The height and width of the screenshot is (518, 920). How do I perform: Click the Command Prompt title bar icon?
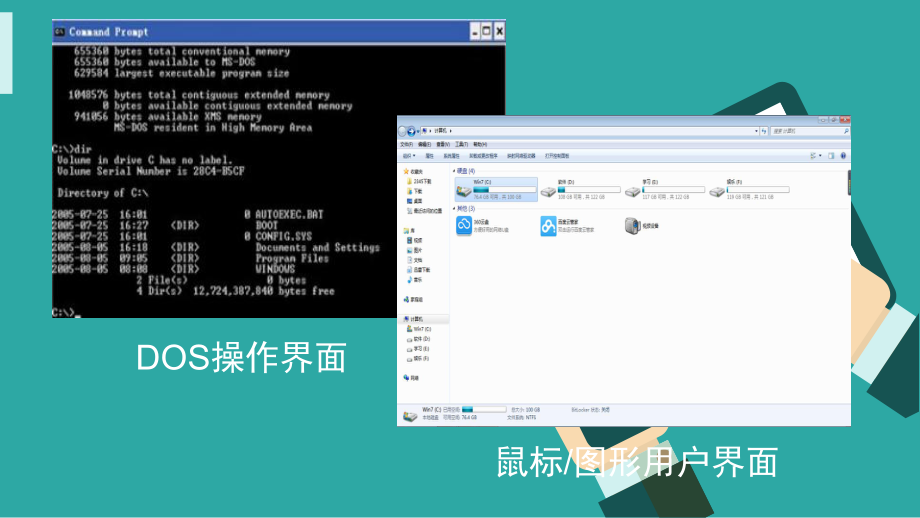(x=59, y=32)
